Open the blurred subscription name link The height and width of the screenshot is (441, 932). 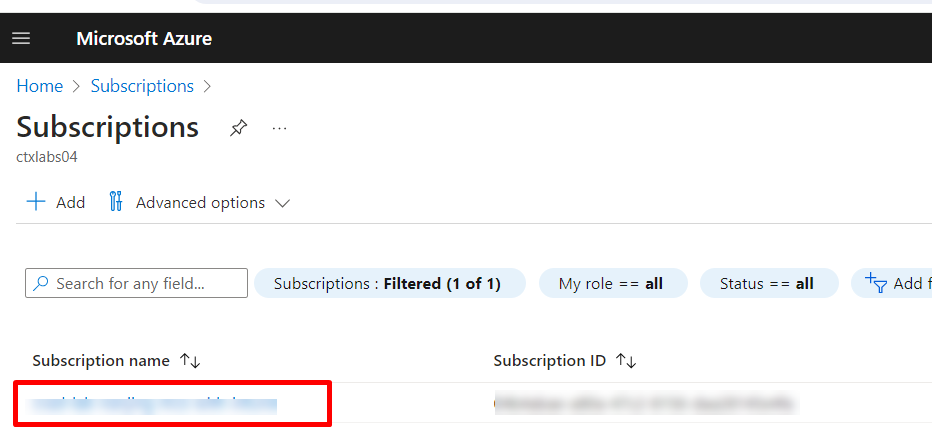(x=154, y=404)
